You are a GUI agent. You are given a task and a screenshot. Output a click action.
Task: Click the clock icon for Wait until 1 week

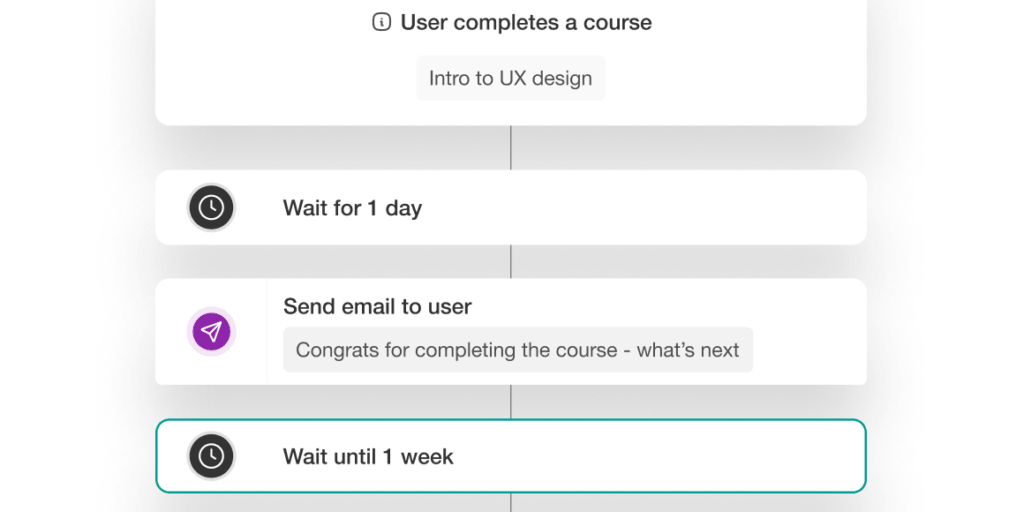[x=211, y=456]
